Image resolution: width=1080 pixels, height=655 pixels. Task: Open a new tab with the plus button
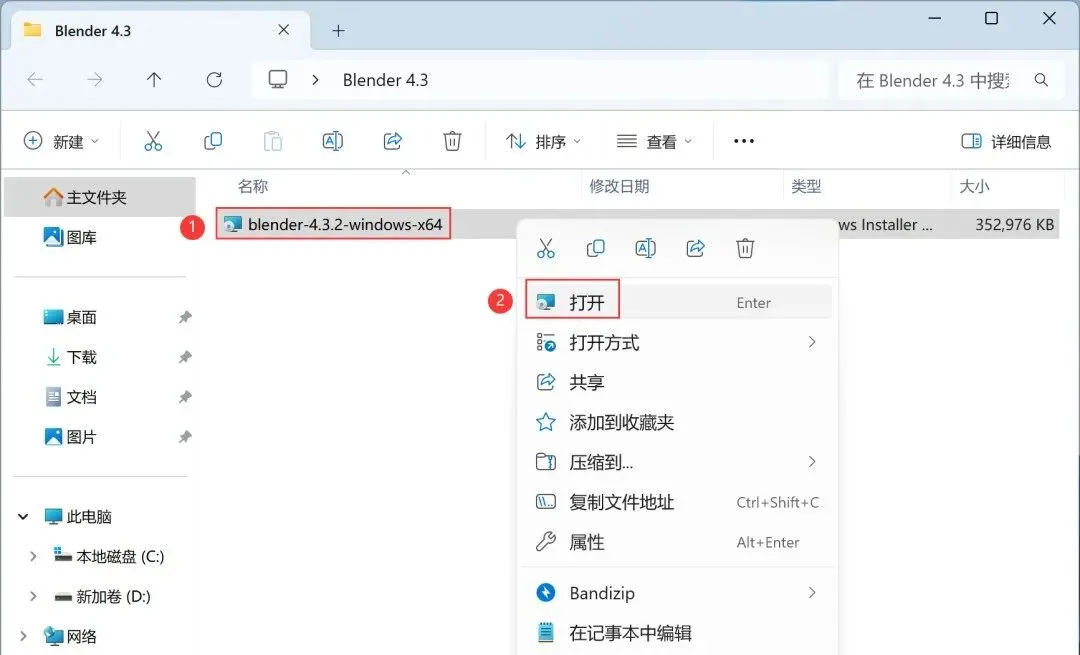[338, 30]
